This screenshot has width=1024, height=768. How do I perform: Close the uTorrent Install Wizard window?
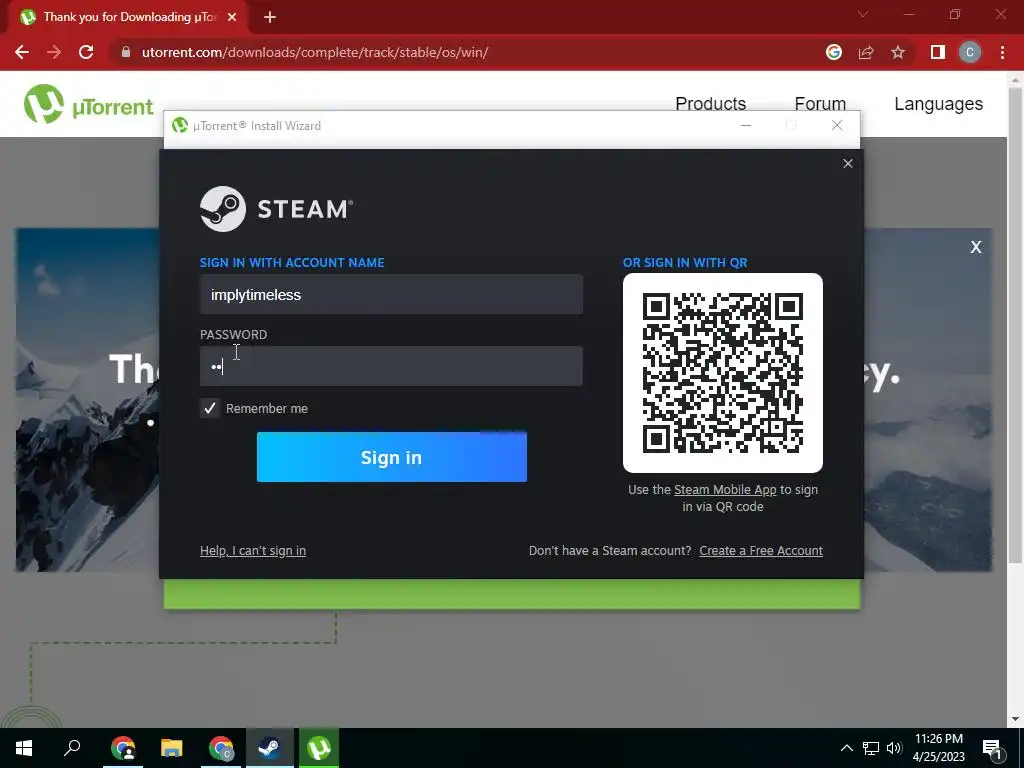(837, 125)
